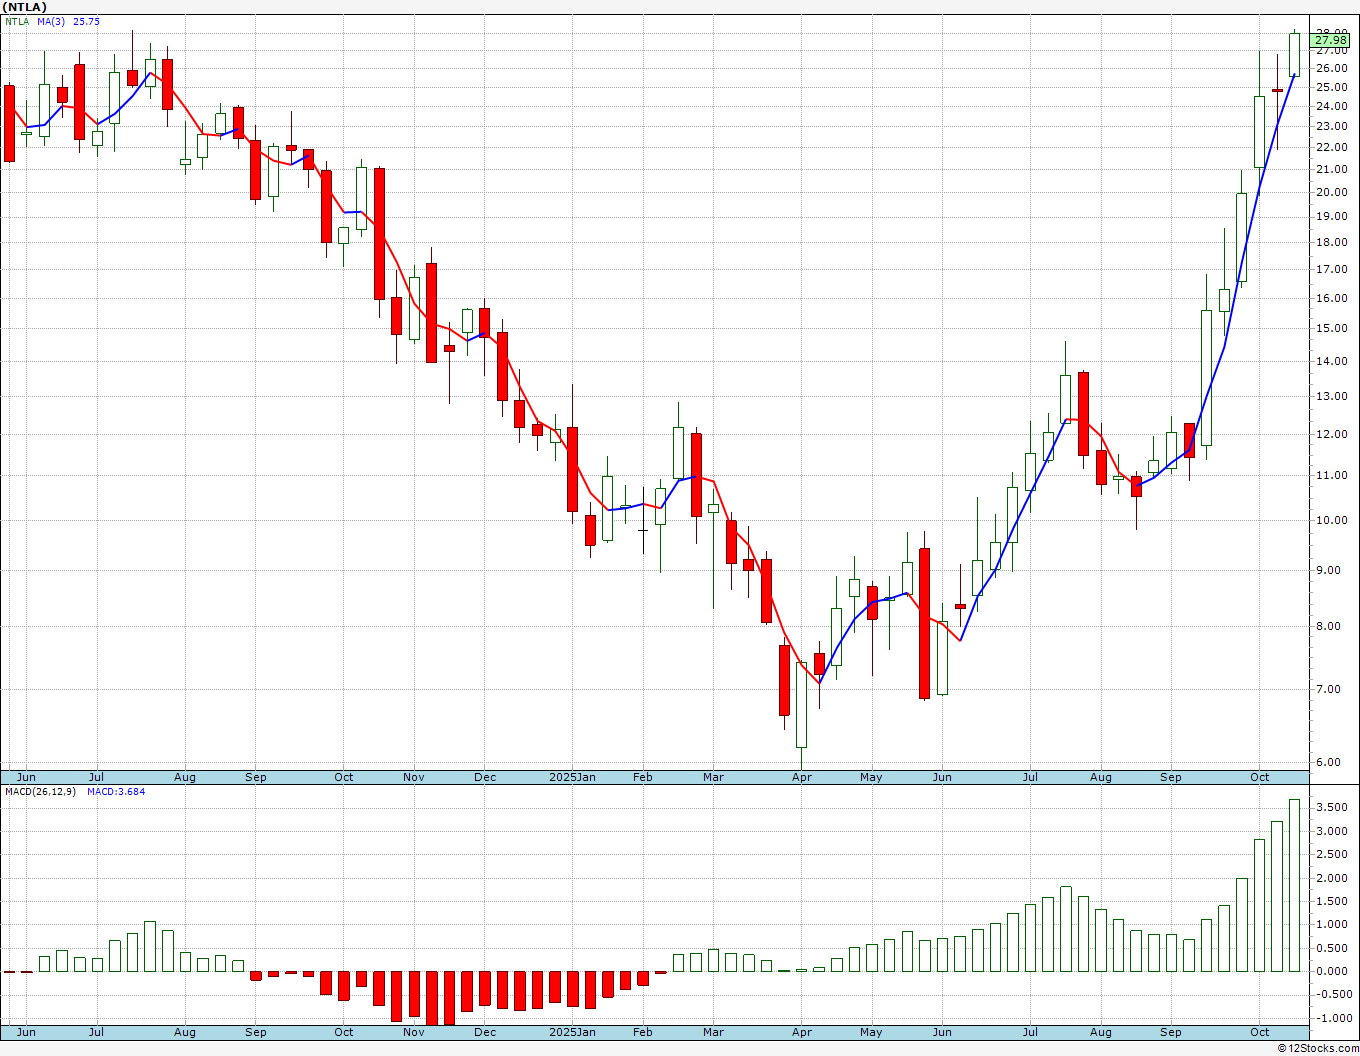Click the tallest, most recent MACD histogram bar

point(1295,885)
